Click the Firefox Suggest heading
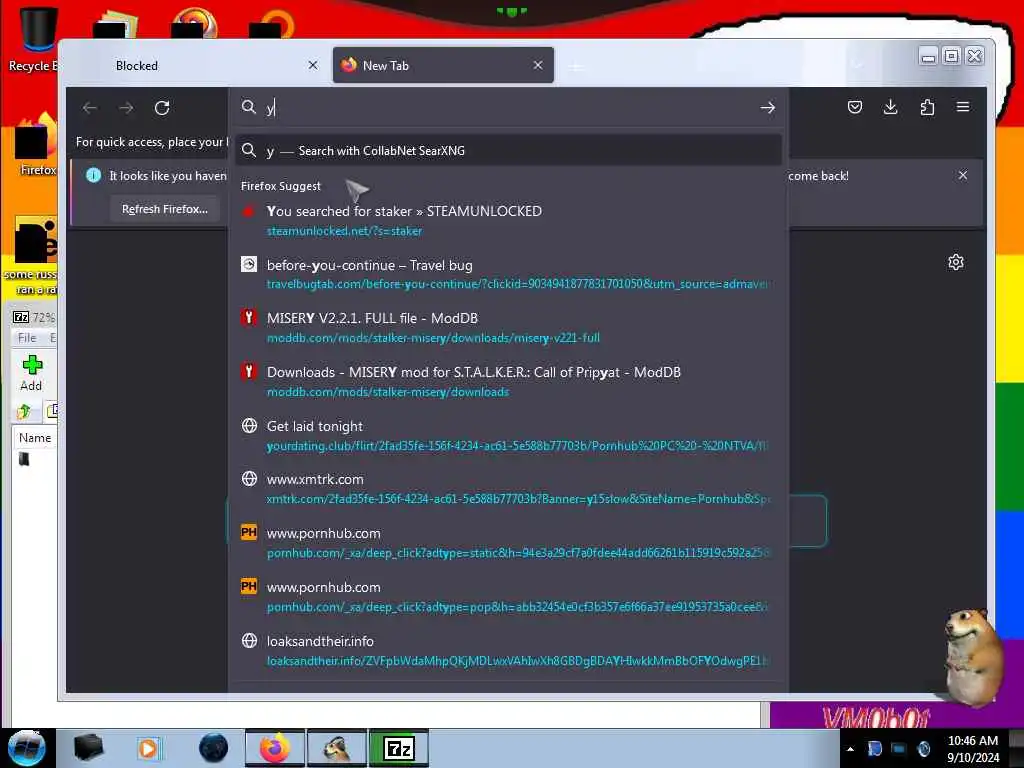 click(281, 186)
